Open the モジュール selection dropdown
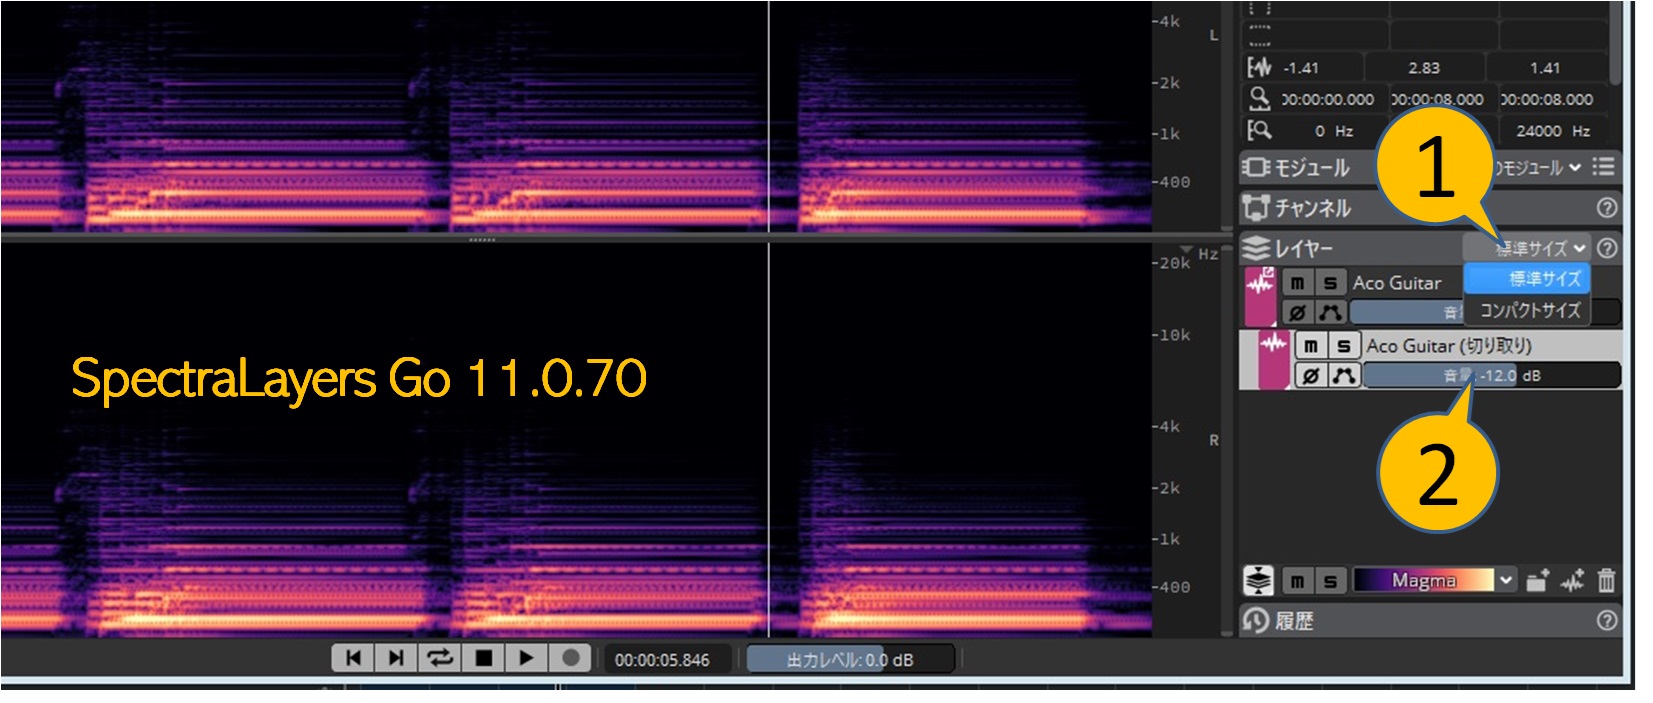Image resolution: width=1653 pixels, height=703 pixels. pos(1540,167)
